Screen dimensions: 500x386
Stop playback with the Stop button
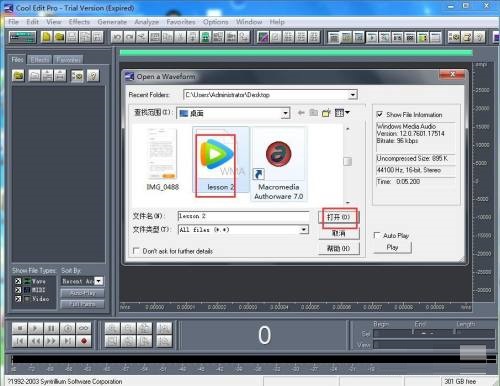pos(20,329)
